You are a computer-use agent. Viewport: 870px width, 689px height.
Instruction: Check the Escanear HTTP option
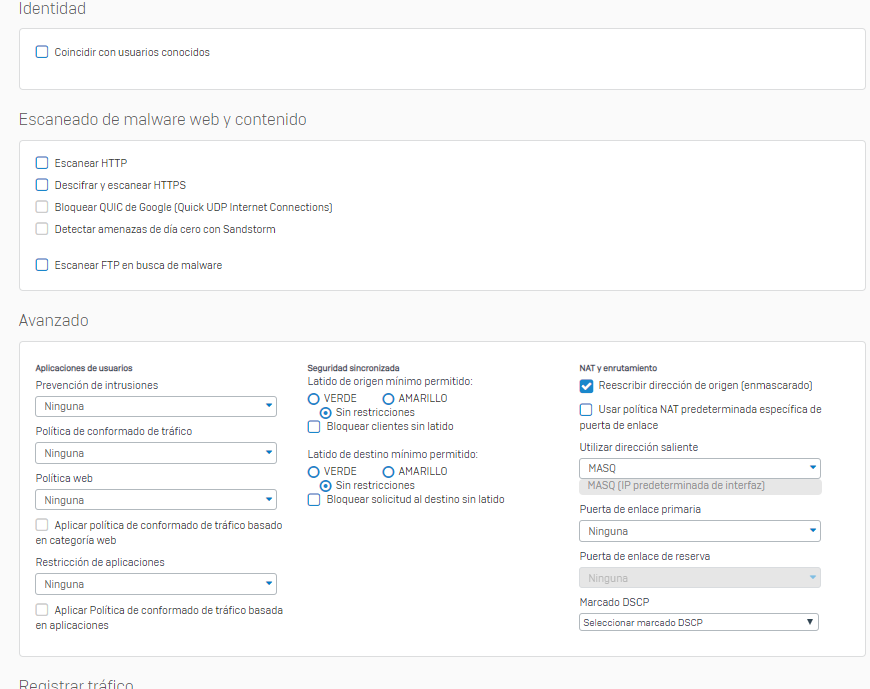pos(42,163)
